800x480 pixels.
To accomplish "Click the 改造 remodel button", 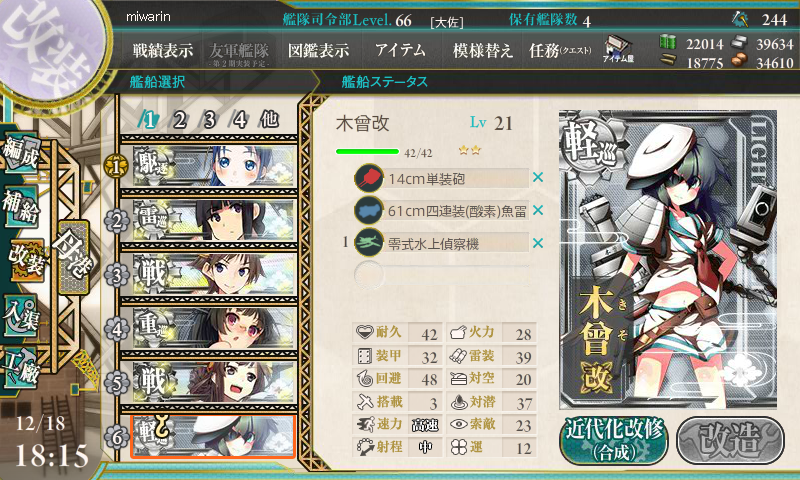I will click(x=731, y=440).
